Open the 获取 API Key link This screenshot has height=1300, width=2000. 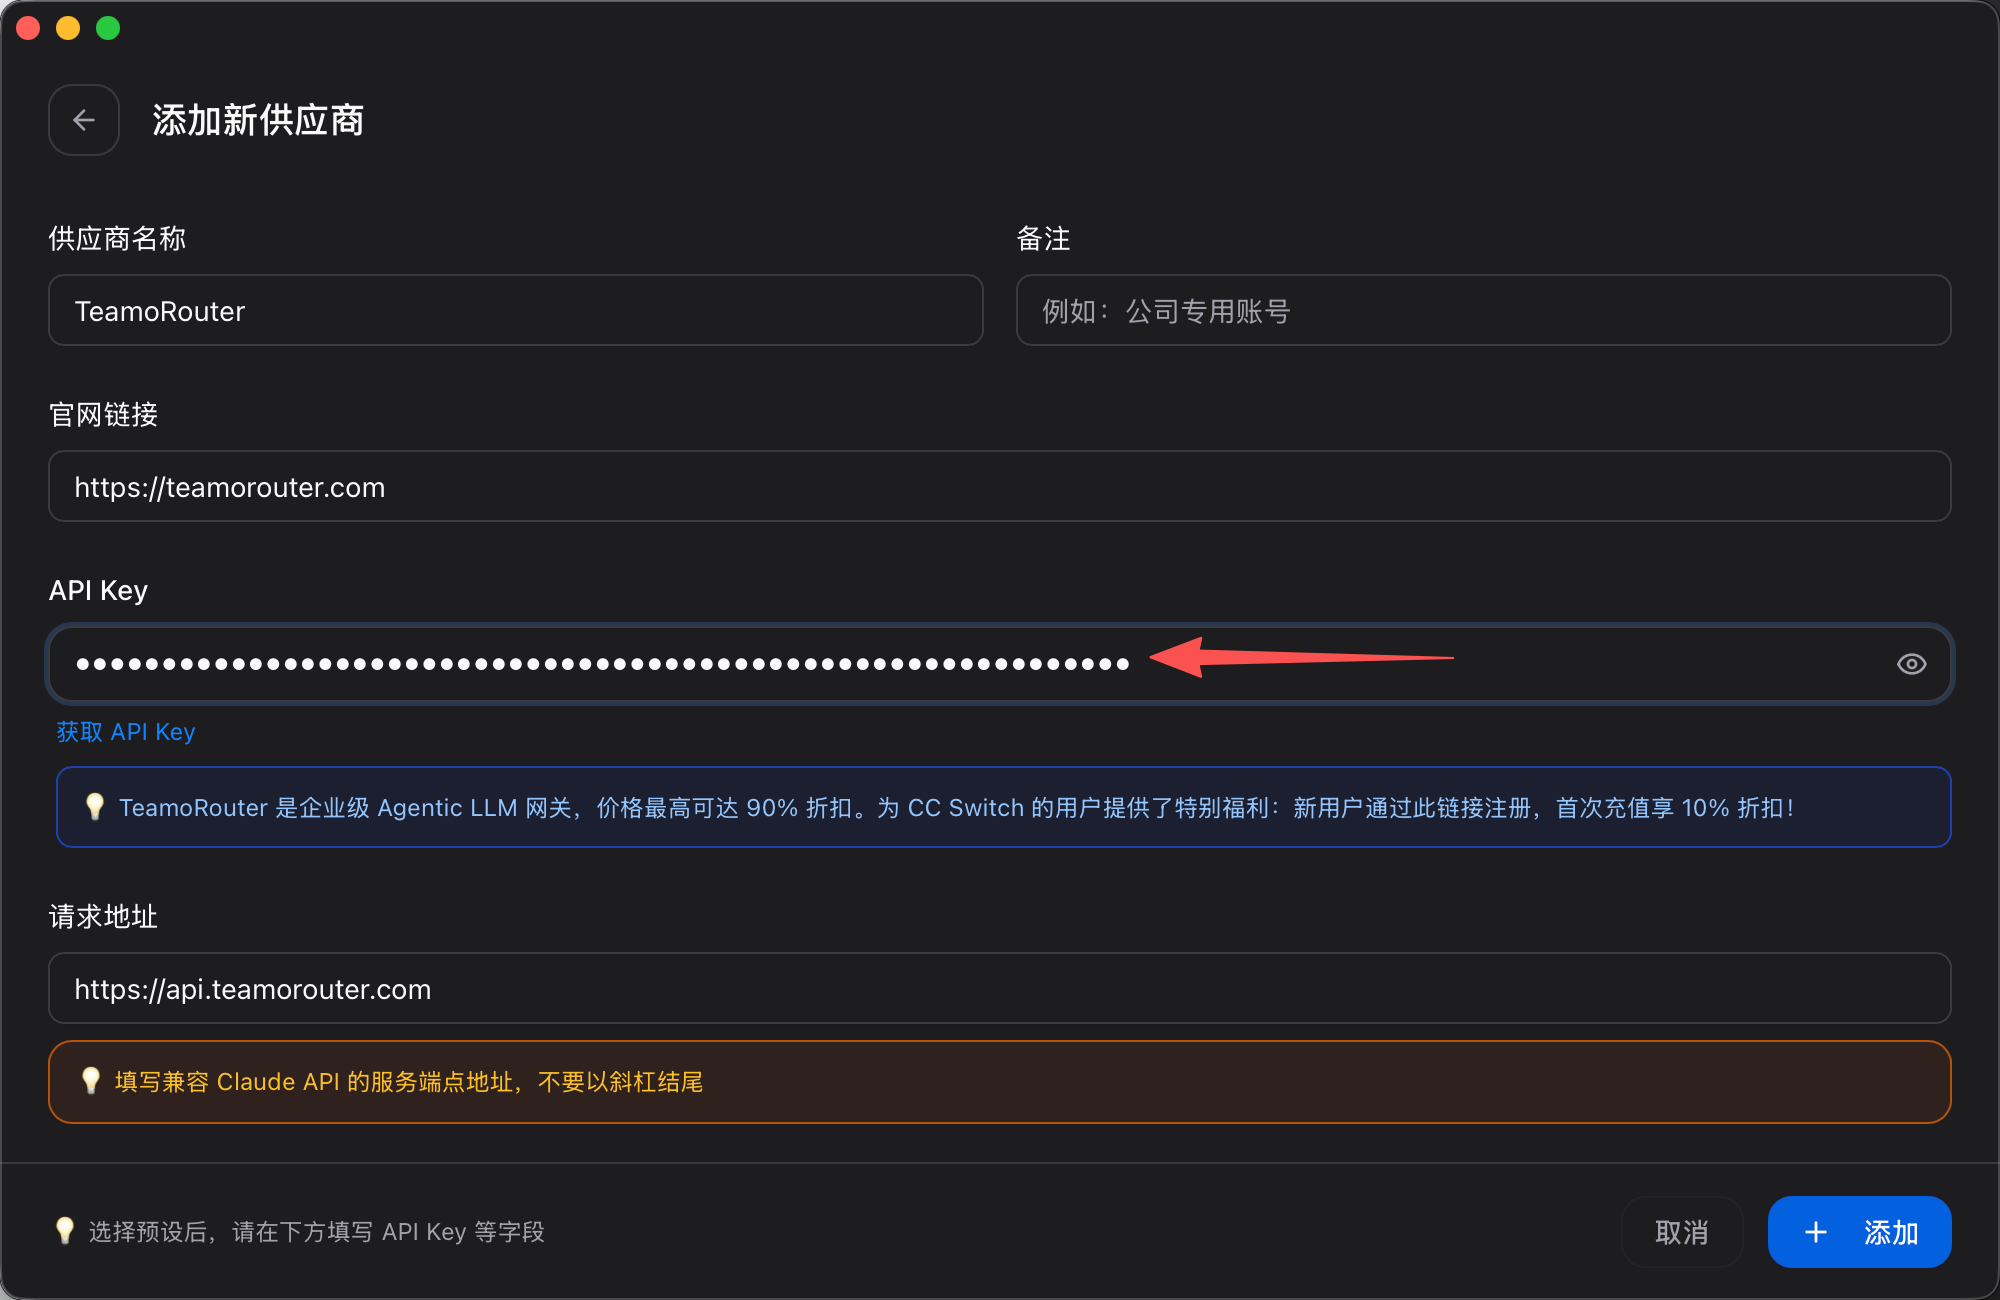126,732
